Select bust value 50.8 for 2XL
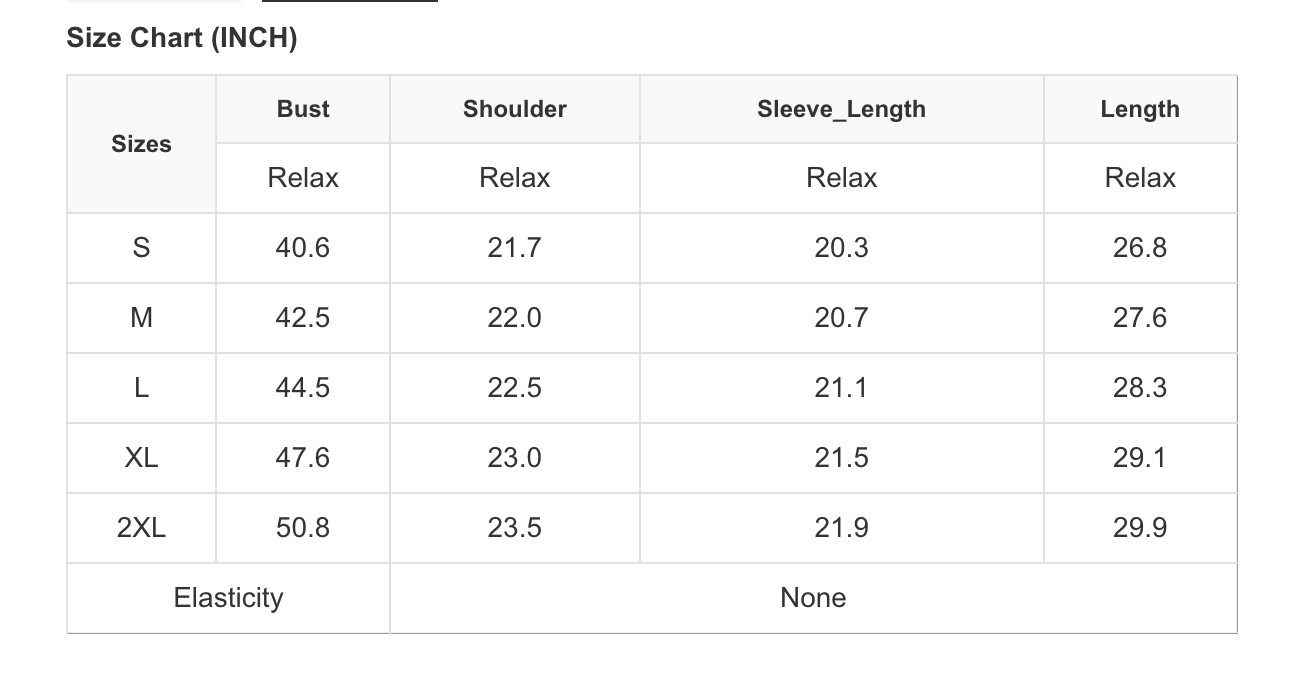The height and width of the screenshot is (684, 1302). coord(303,528)
